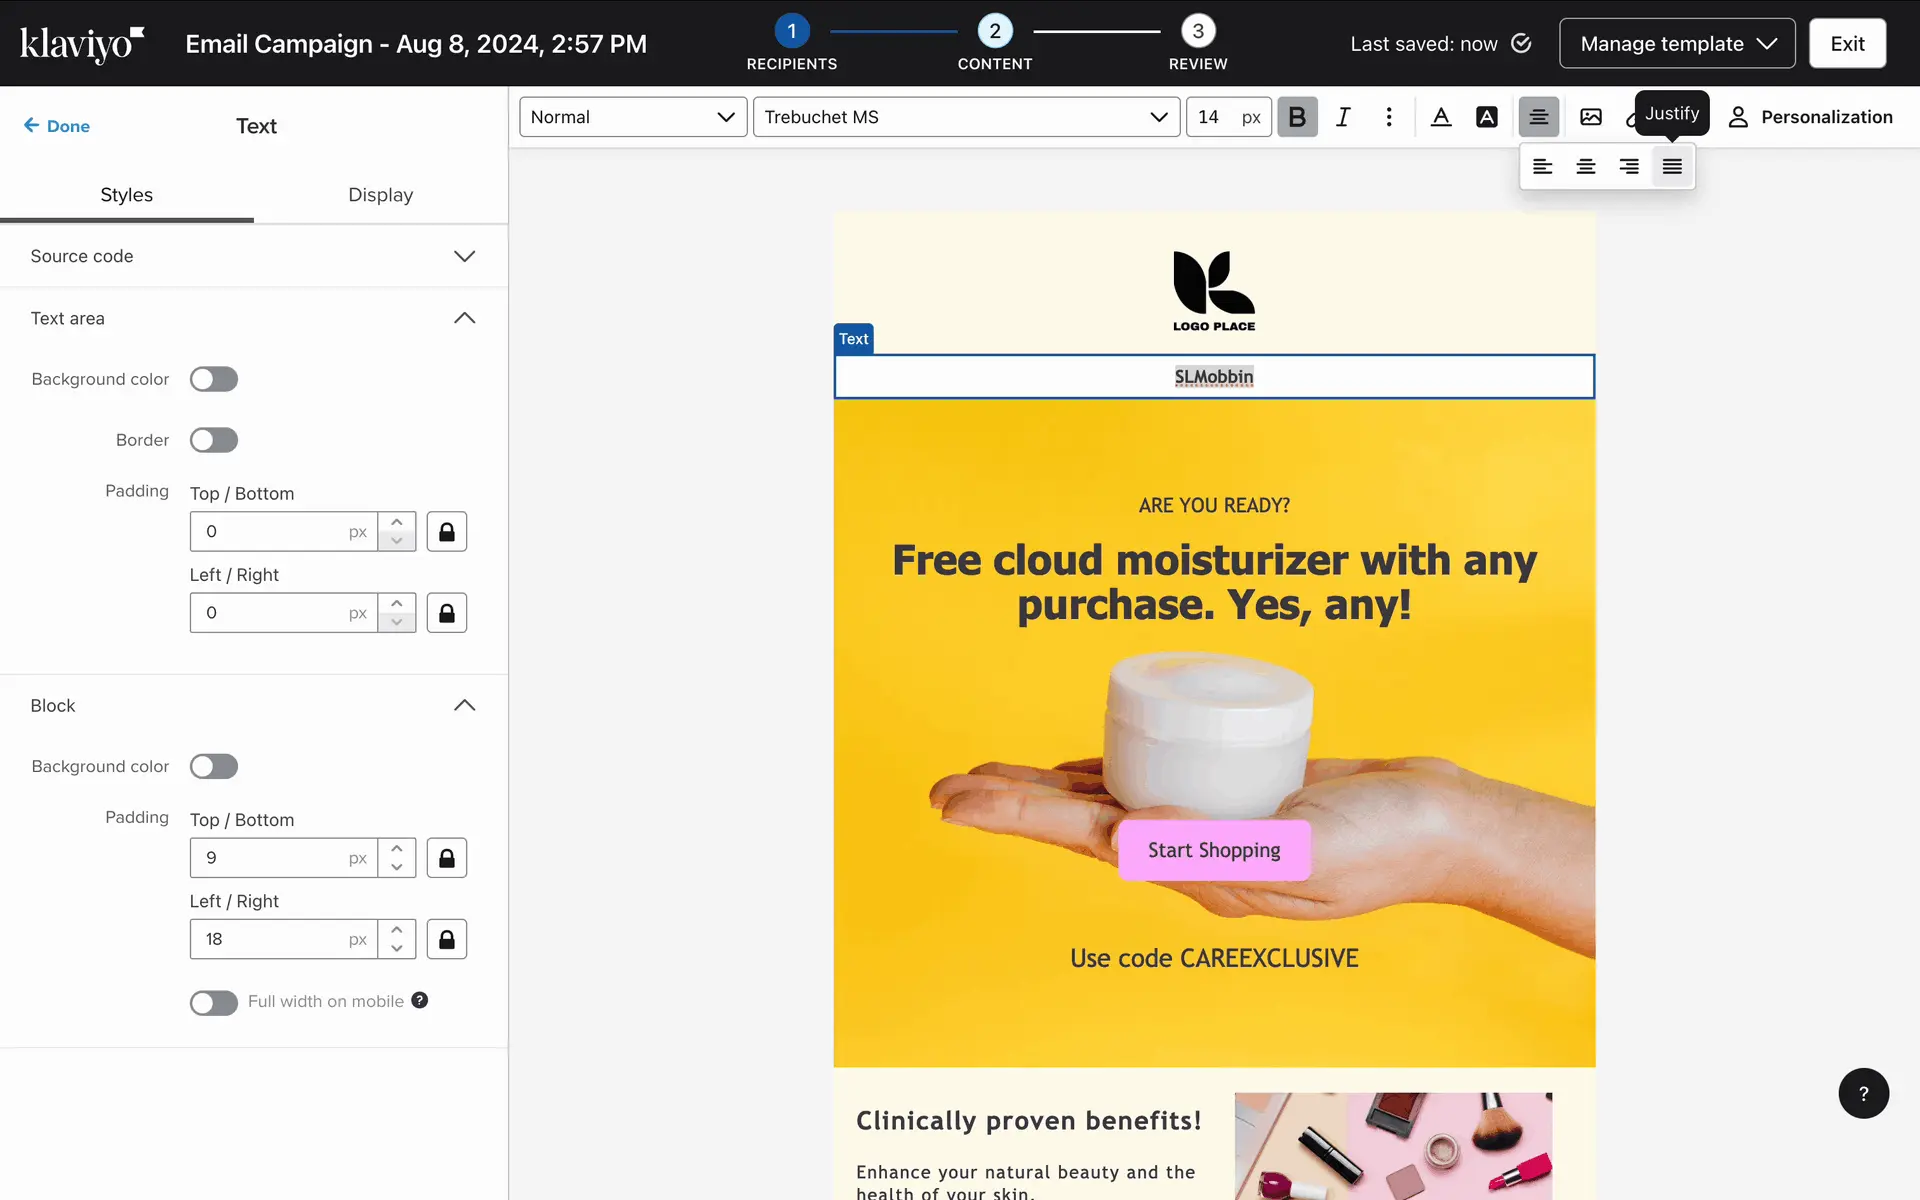Open the Trebuchet MS font dropdown

(966, 117)
